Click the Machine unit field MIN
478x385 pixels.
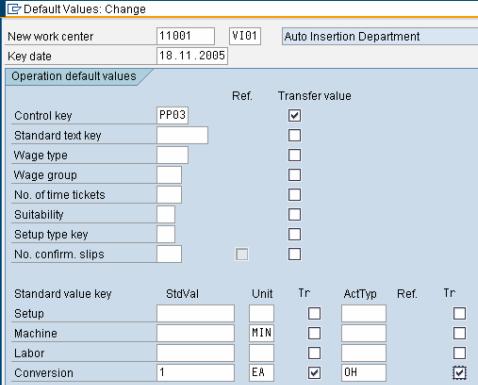click(261, 333)
